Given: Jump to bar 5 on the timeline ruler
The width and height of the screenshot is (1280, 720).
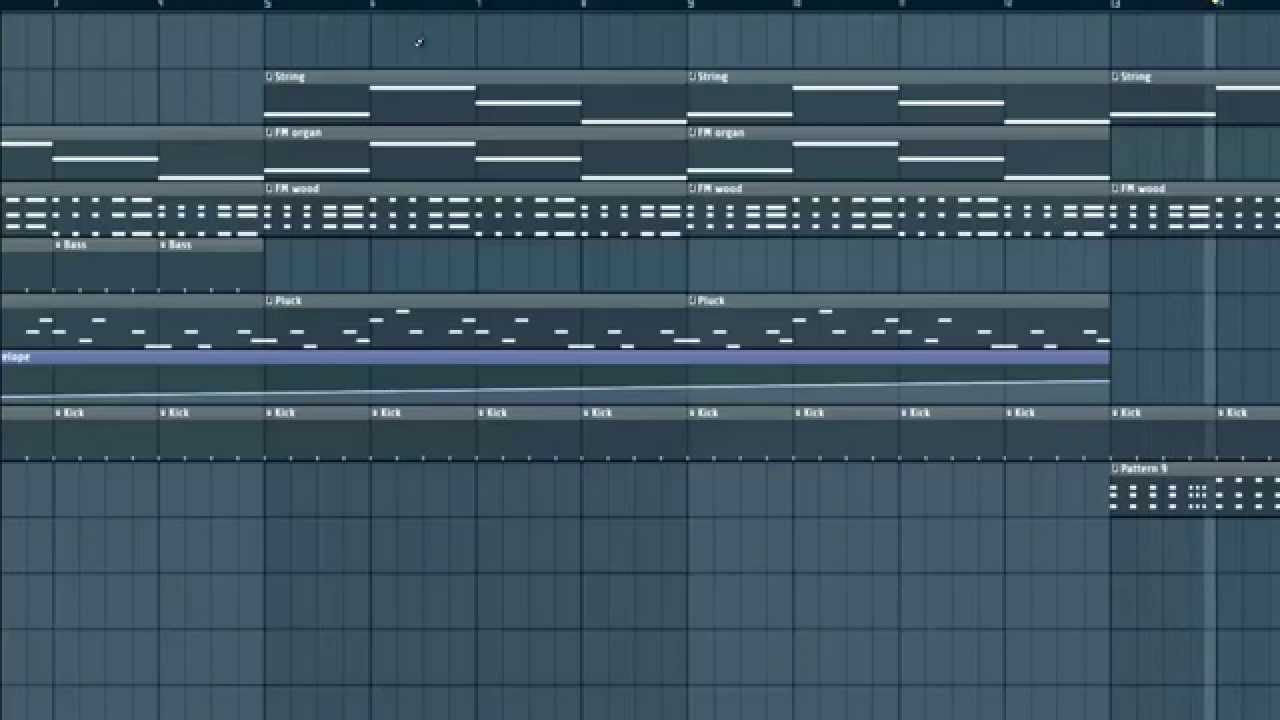Looking at the screenshot, I should pyautogui.click(x=267, y=4).
